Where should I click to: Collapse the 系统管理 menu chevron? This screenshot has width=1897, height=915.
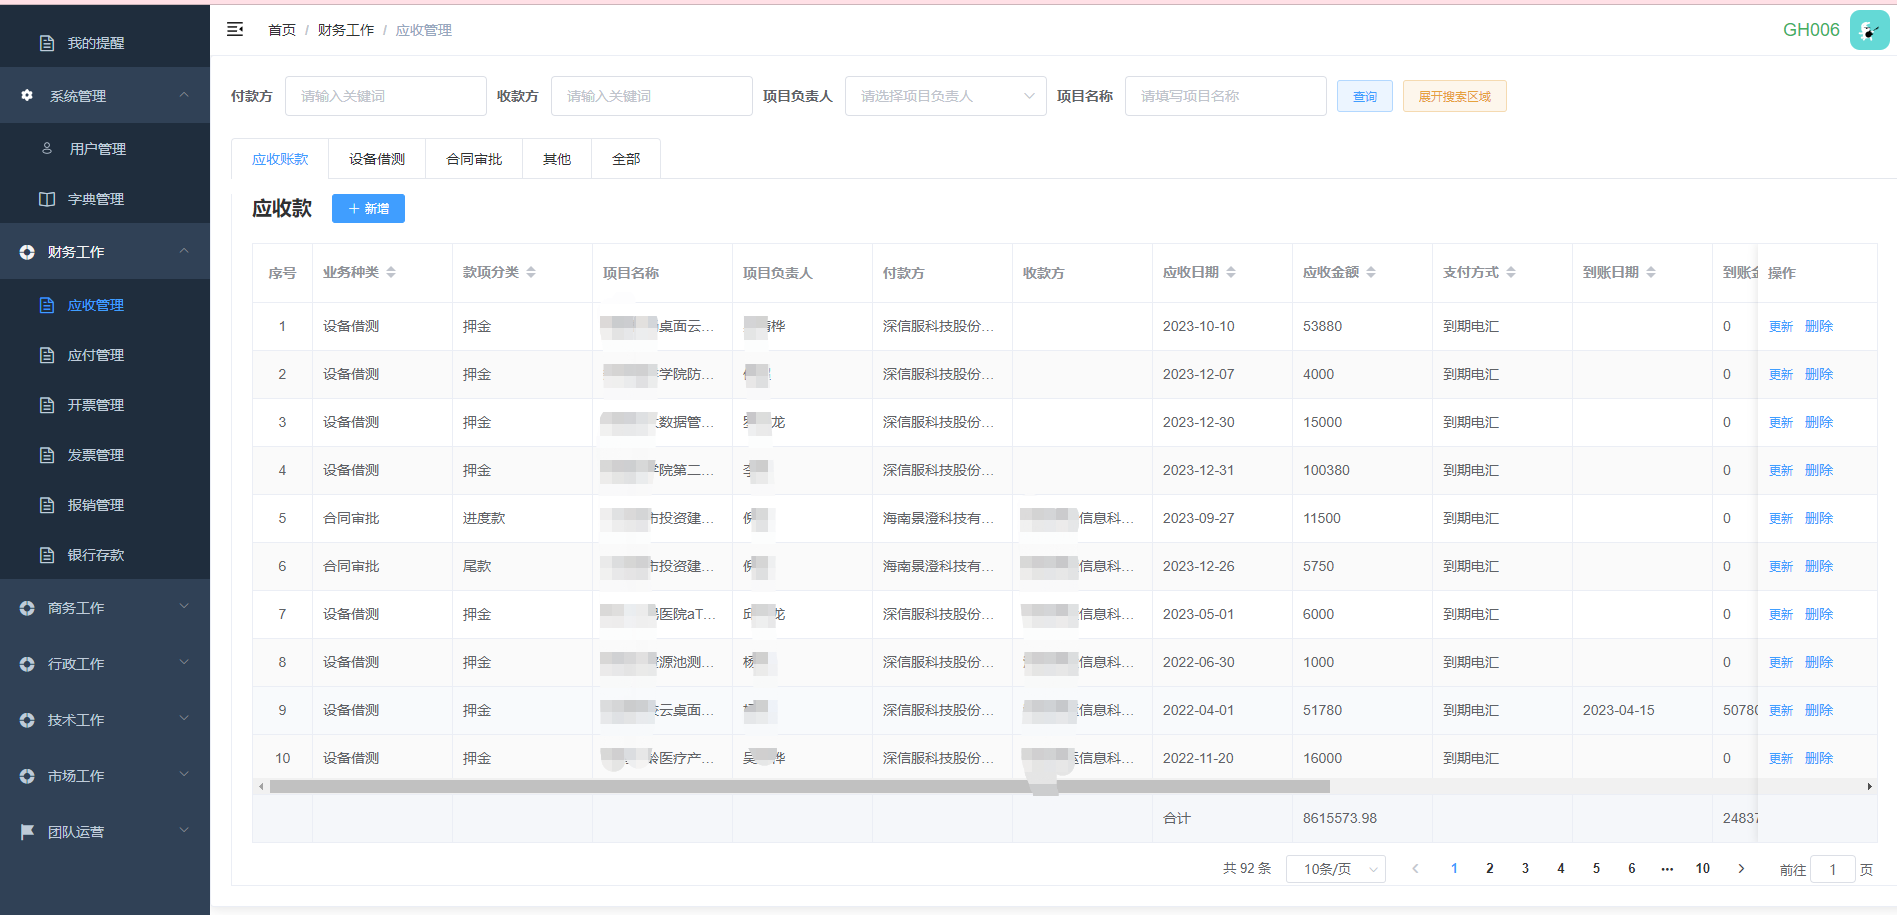pyautogui.click(x=184, y=95)
